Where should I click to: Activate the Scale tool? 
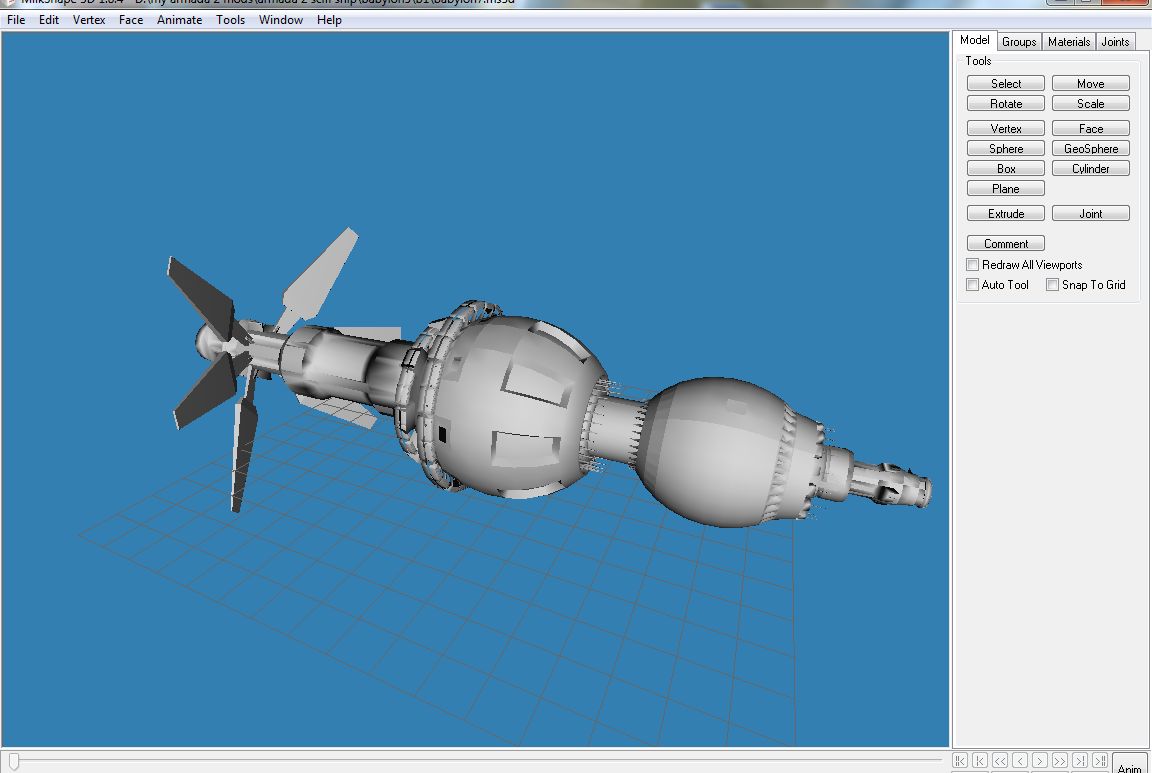click(x=1091, y=104)
